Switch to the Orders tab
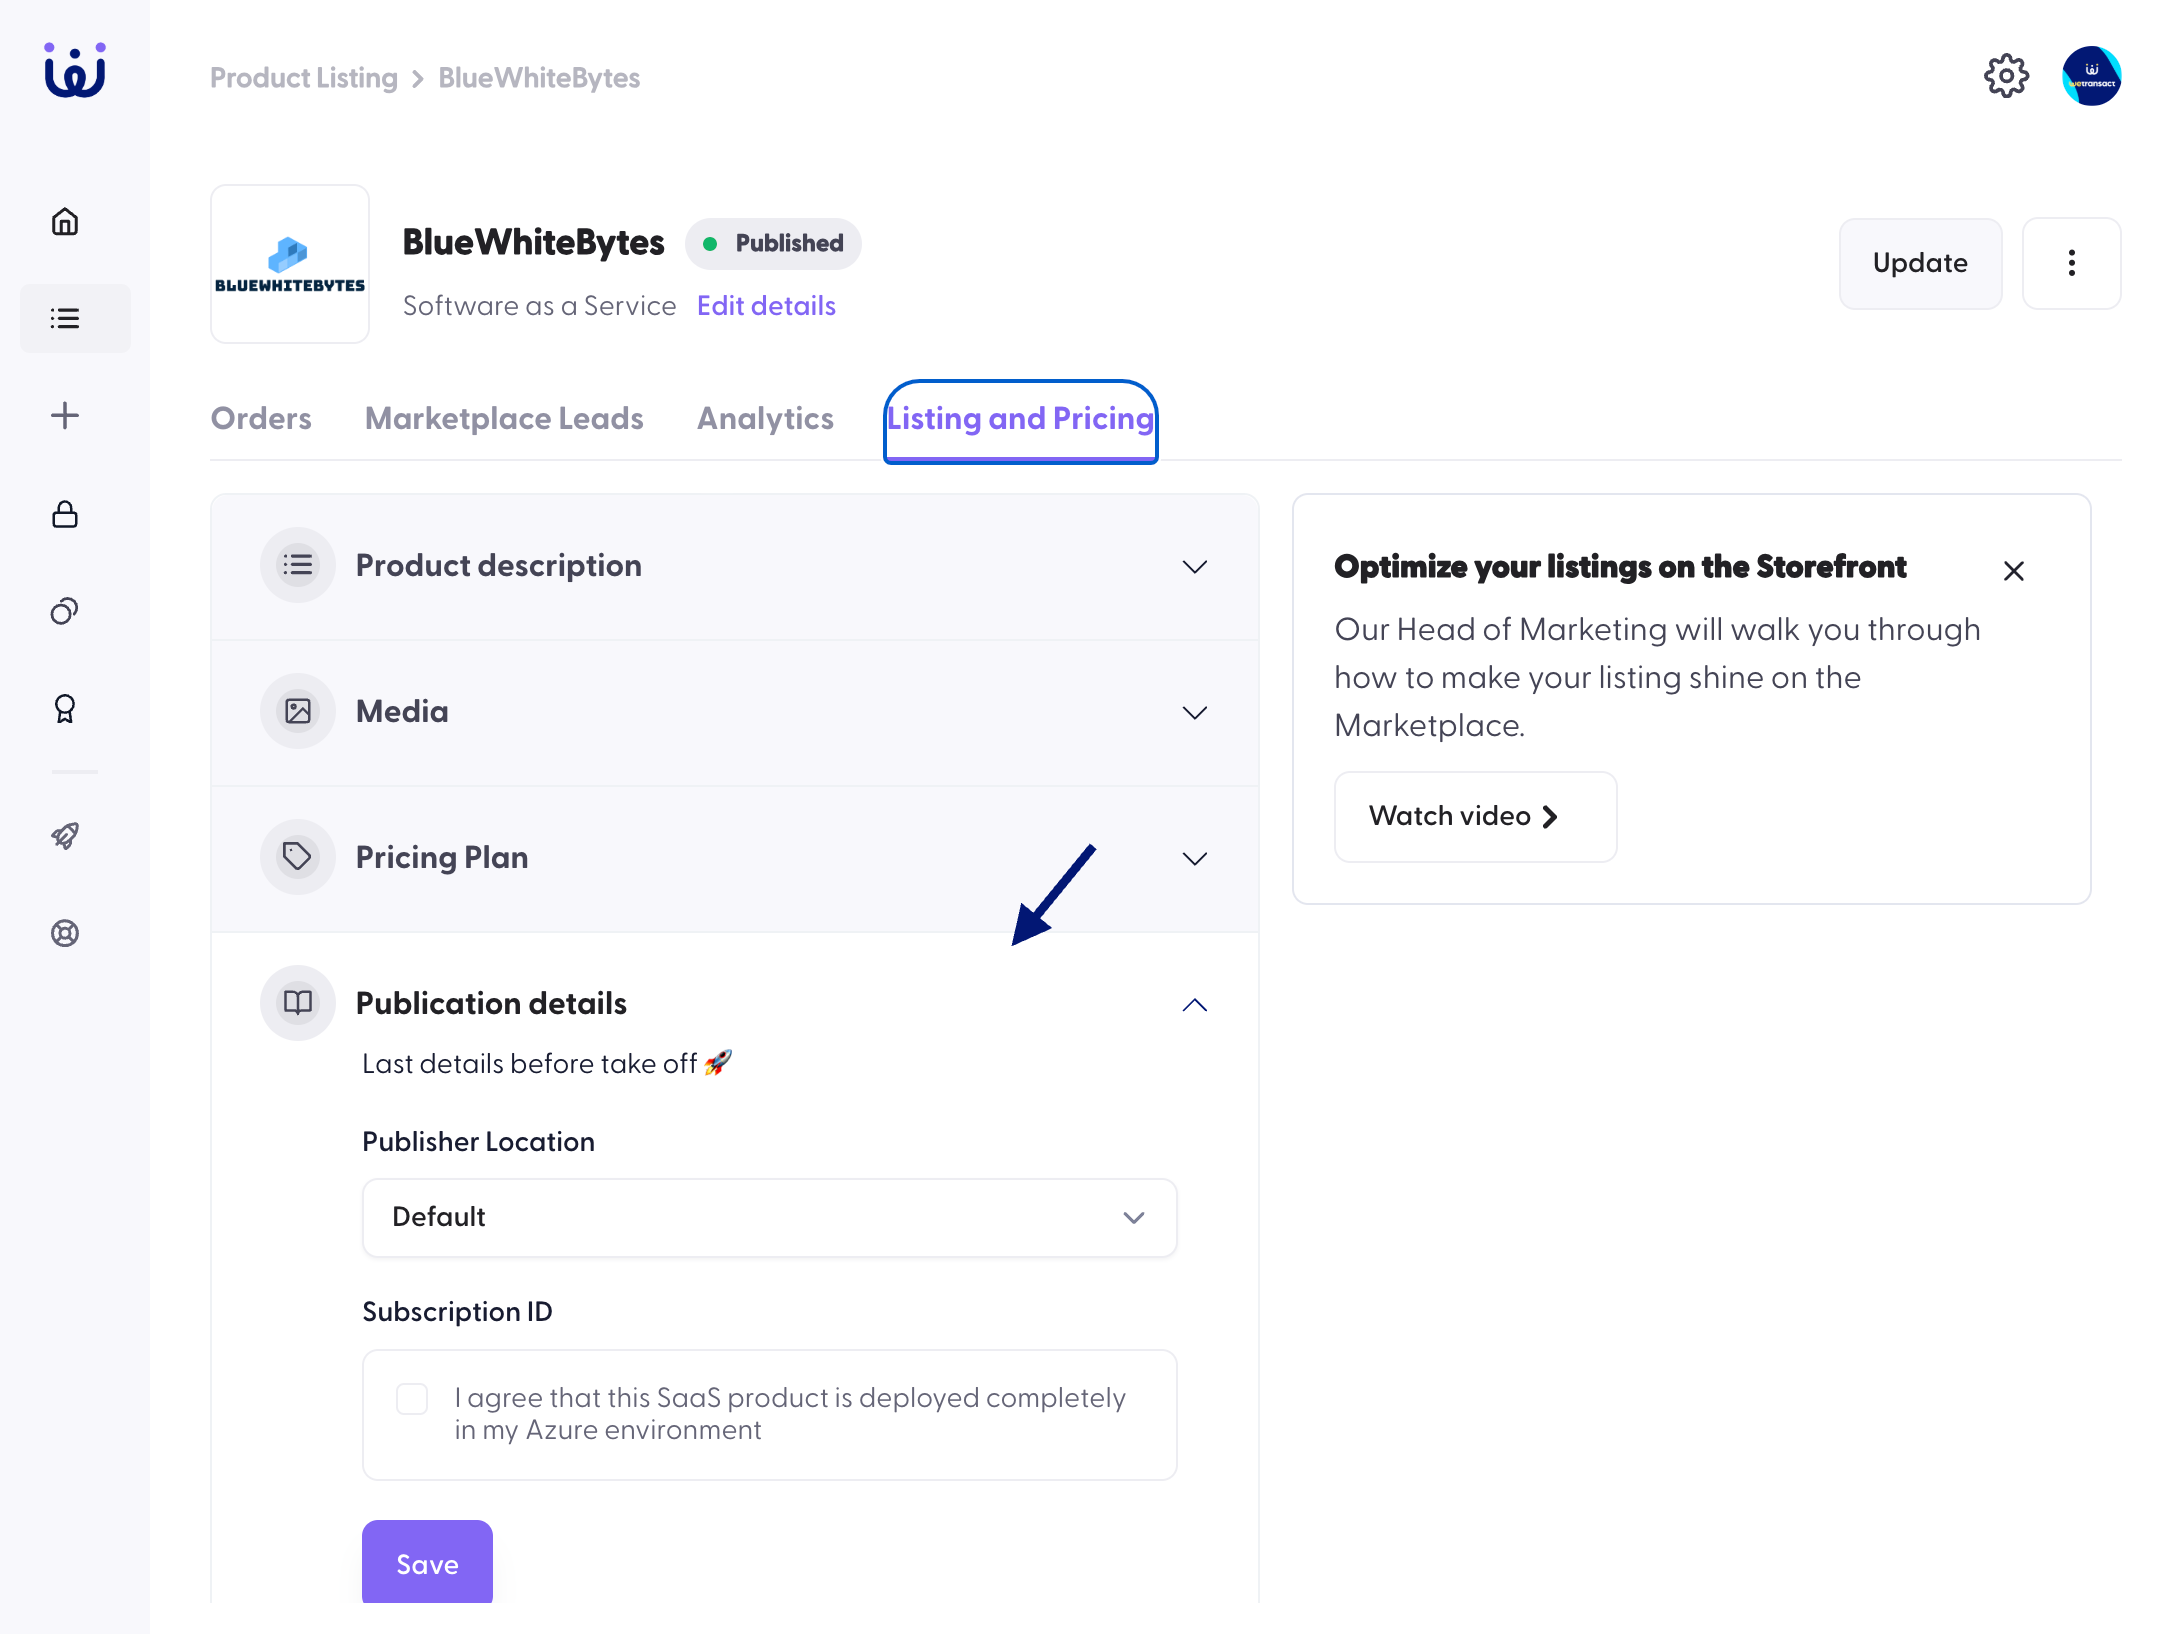 [261, 418]
